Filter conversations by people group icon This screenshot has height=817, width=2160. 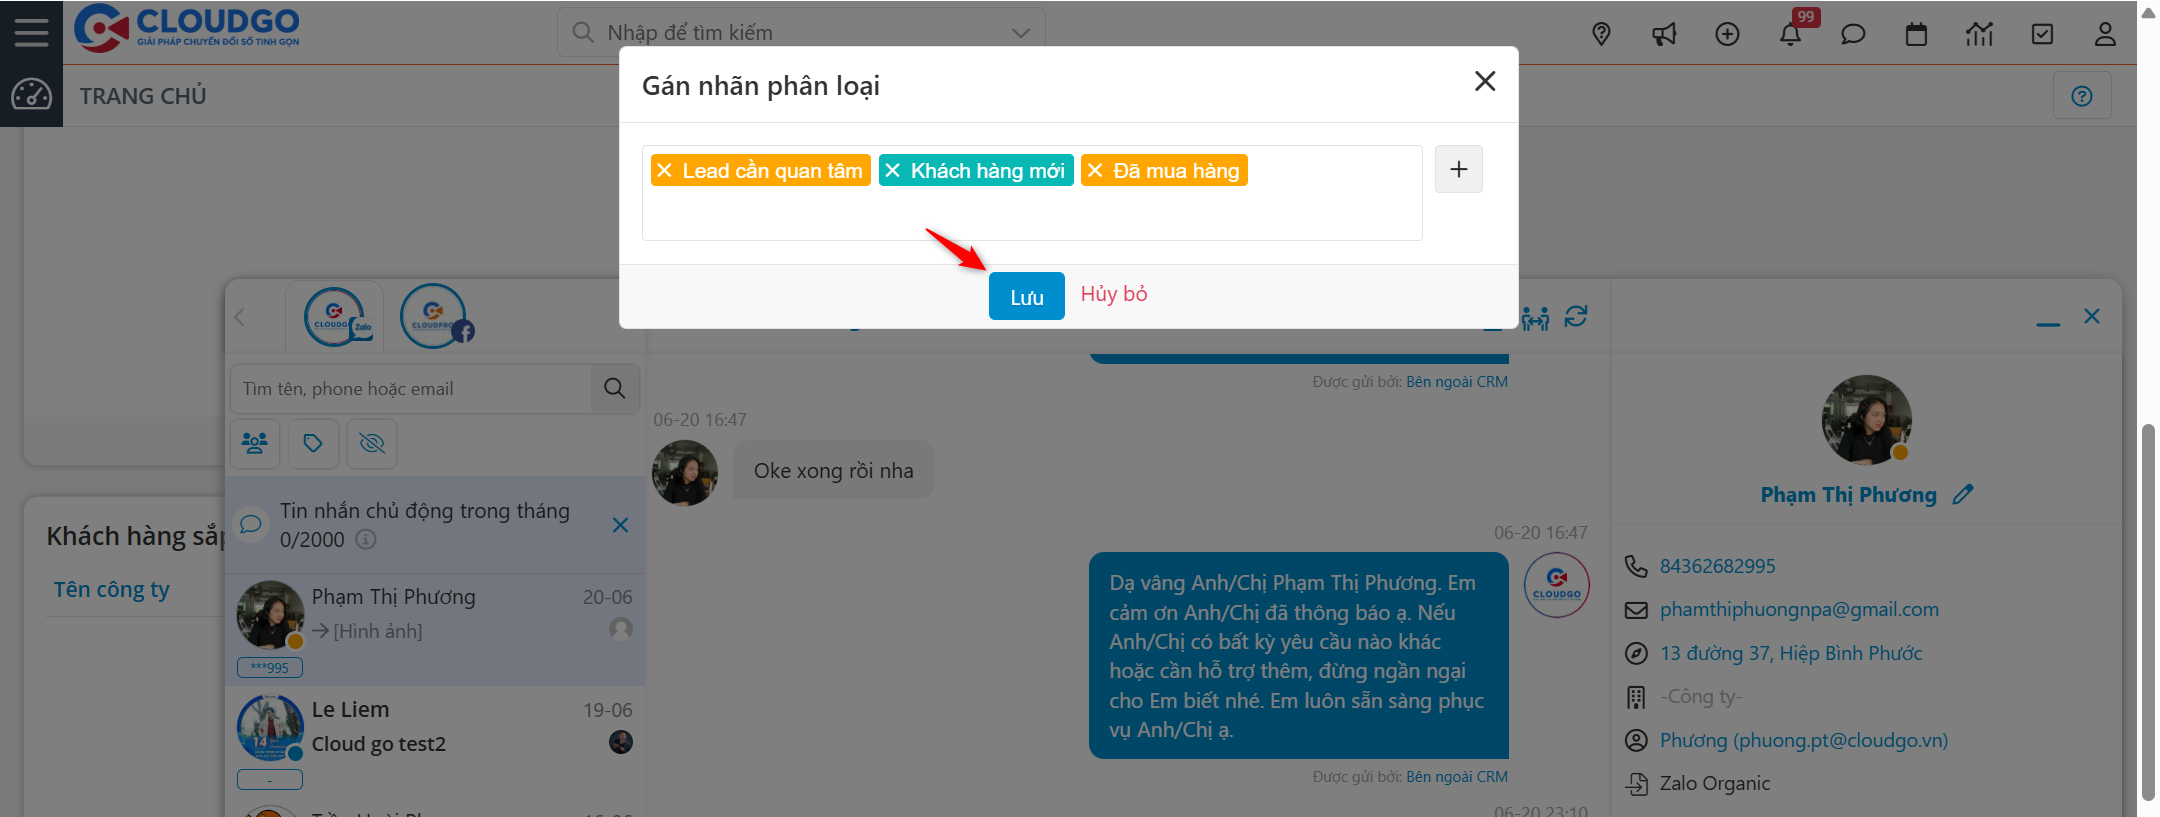[255, 443]
